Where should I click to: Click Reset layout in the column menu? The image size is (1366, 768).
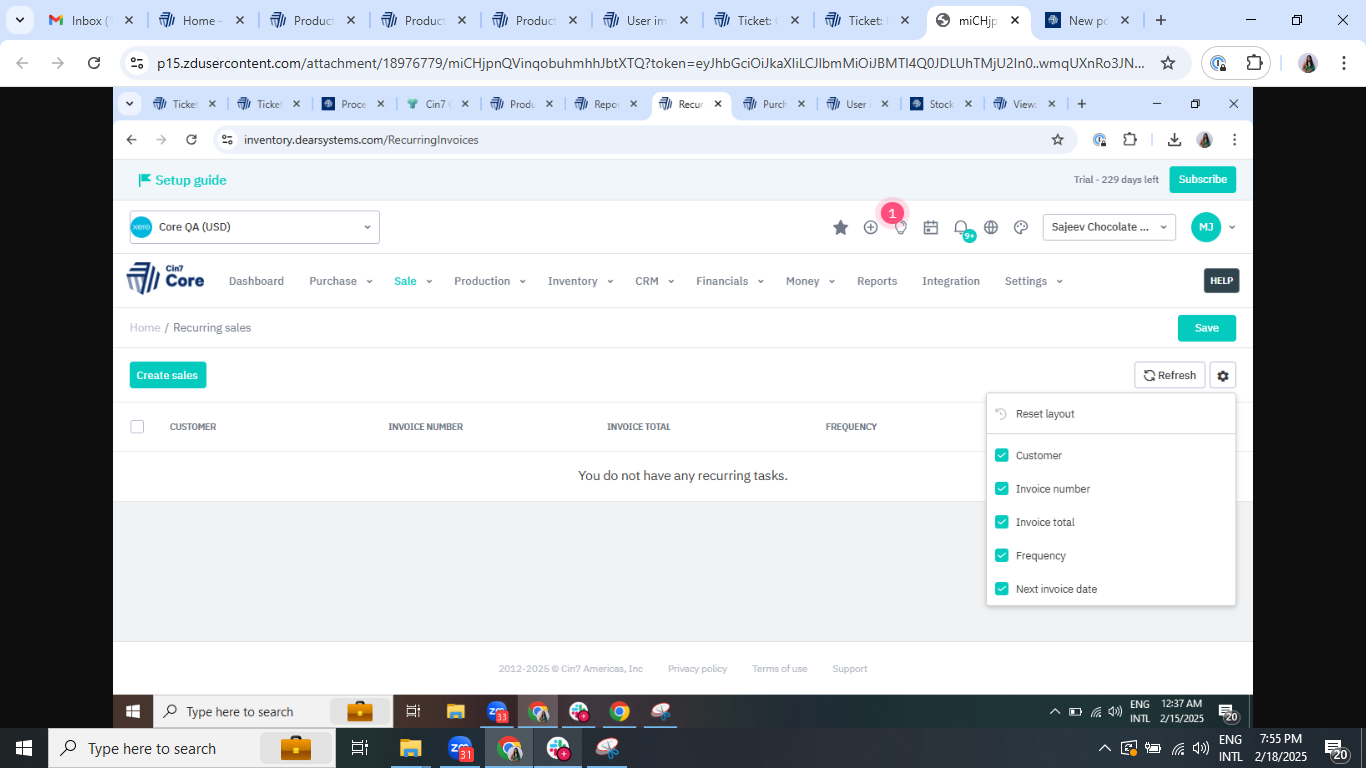[x=1045, y=414]
